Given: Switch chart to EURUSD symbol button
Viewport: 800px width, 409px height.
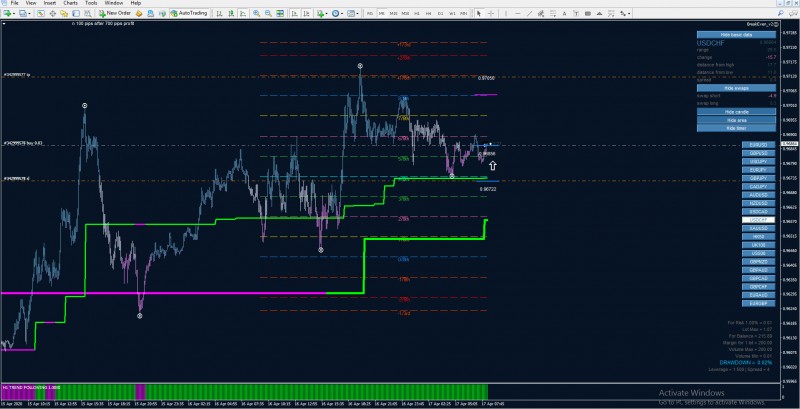Looking at the screenshot, I should [x=759, y=145].
